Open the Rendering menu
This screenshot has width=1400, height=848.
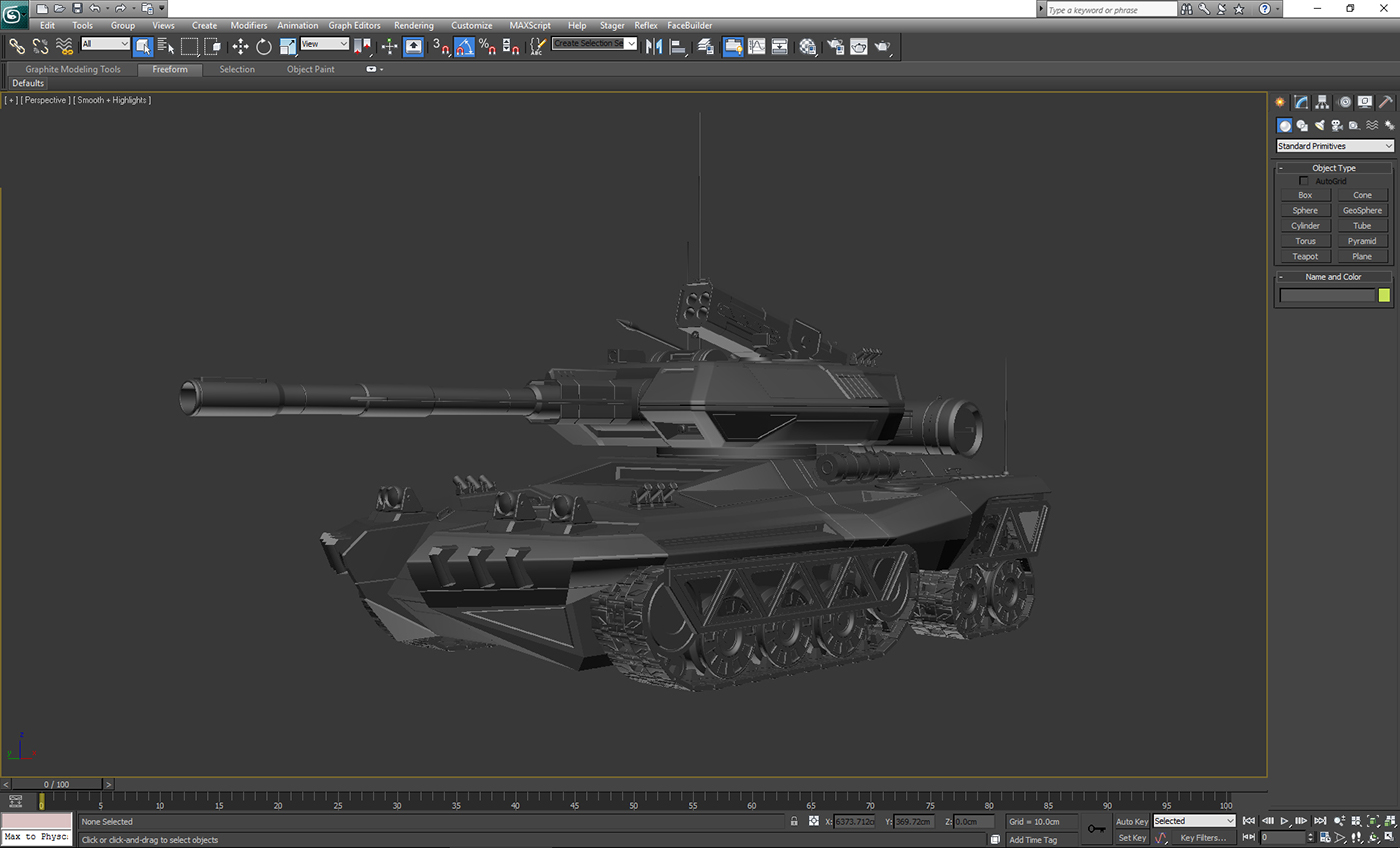(414, 25)
